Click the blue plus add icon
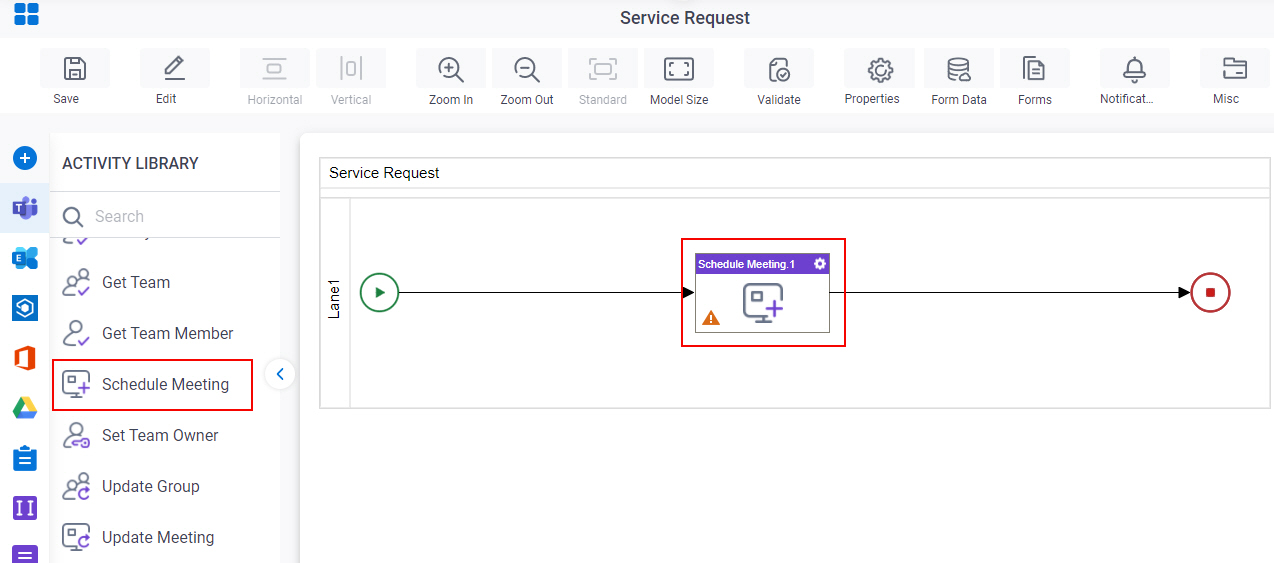 coord(25,158)
